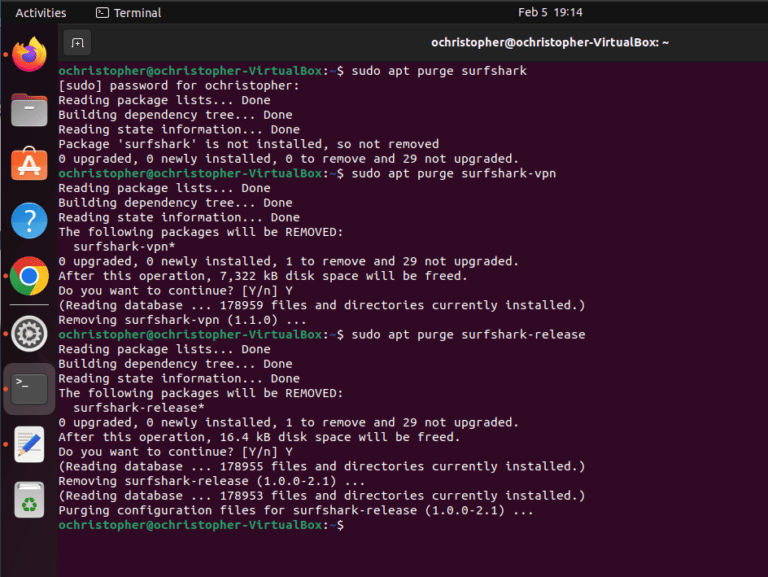Click the terminal window title ochristopher@ochristopher-VirtualBox
This screenshot has width=768, height=577.
[550, 43]
